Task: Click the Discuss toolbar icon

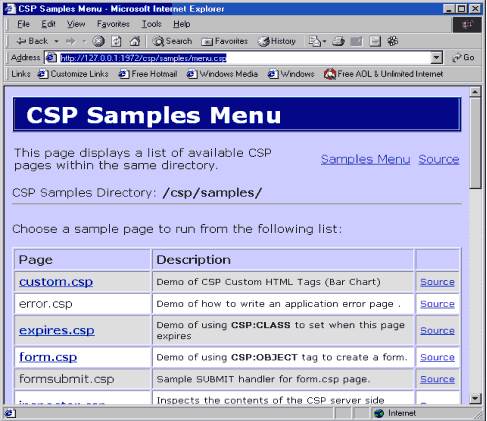Action: 375,41
